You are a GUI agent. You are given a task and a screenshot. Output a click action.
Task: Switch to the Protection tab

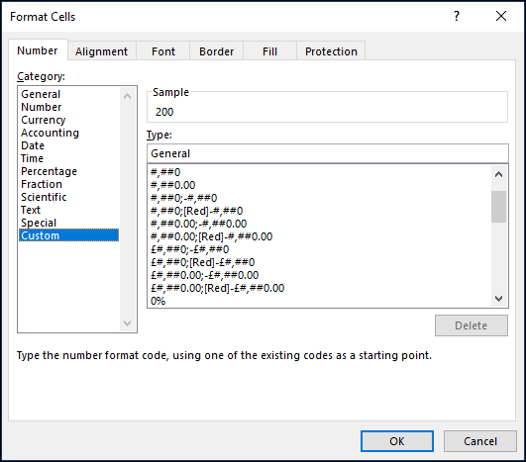pyautogui.click(x=331, y=51)
